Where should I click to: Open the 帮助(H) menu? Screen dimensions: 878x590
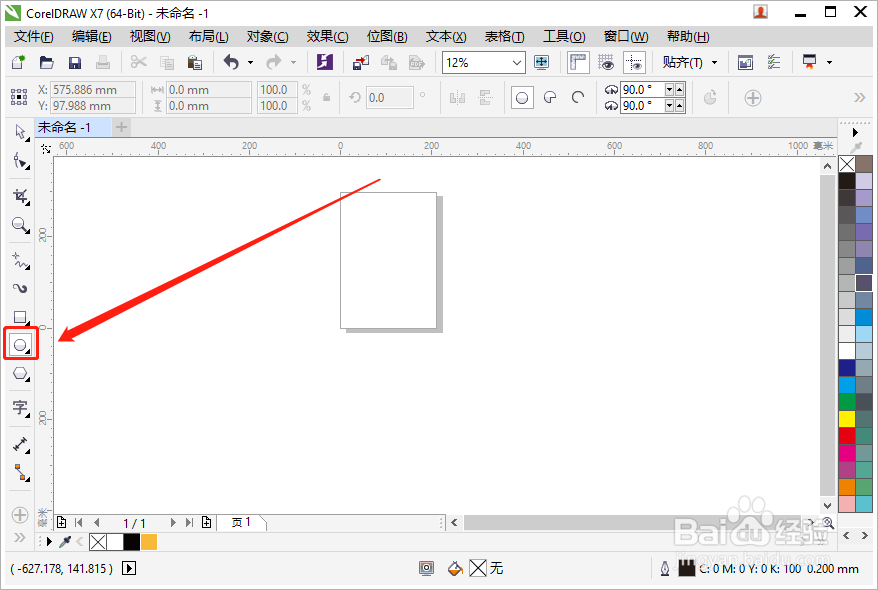point(688,36)
